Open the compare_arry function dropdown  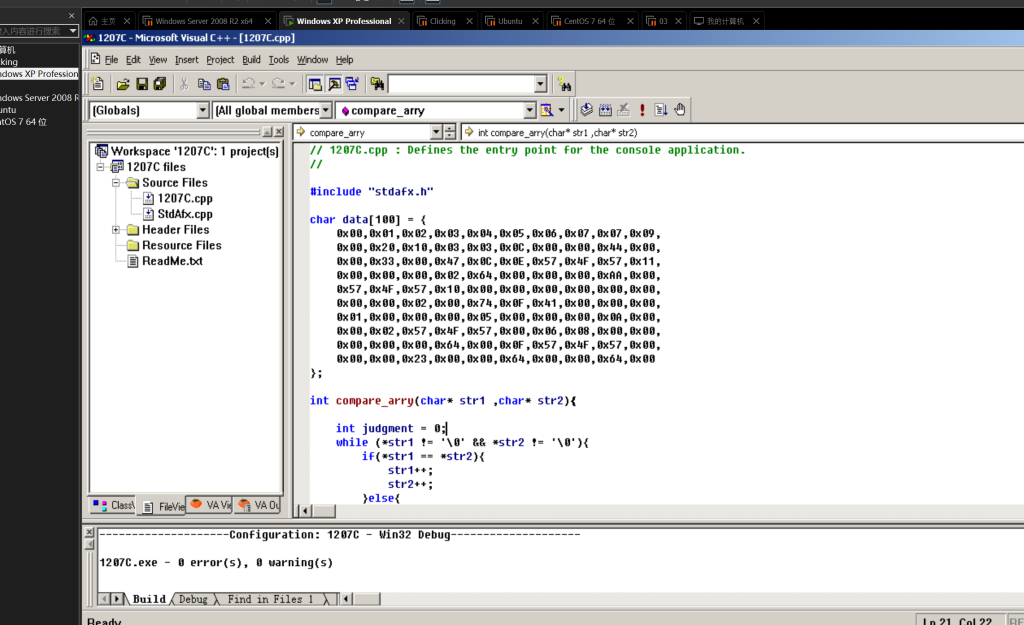tap(530, 110)
